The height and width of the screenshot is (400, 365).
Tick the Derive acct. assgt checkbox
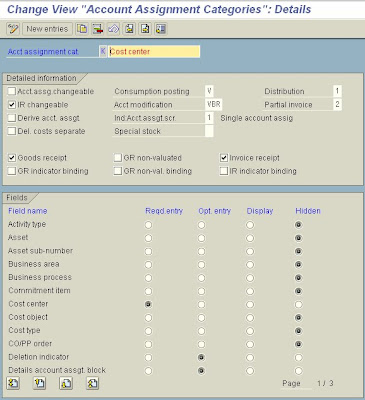pos(12,118)
